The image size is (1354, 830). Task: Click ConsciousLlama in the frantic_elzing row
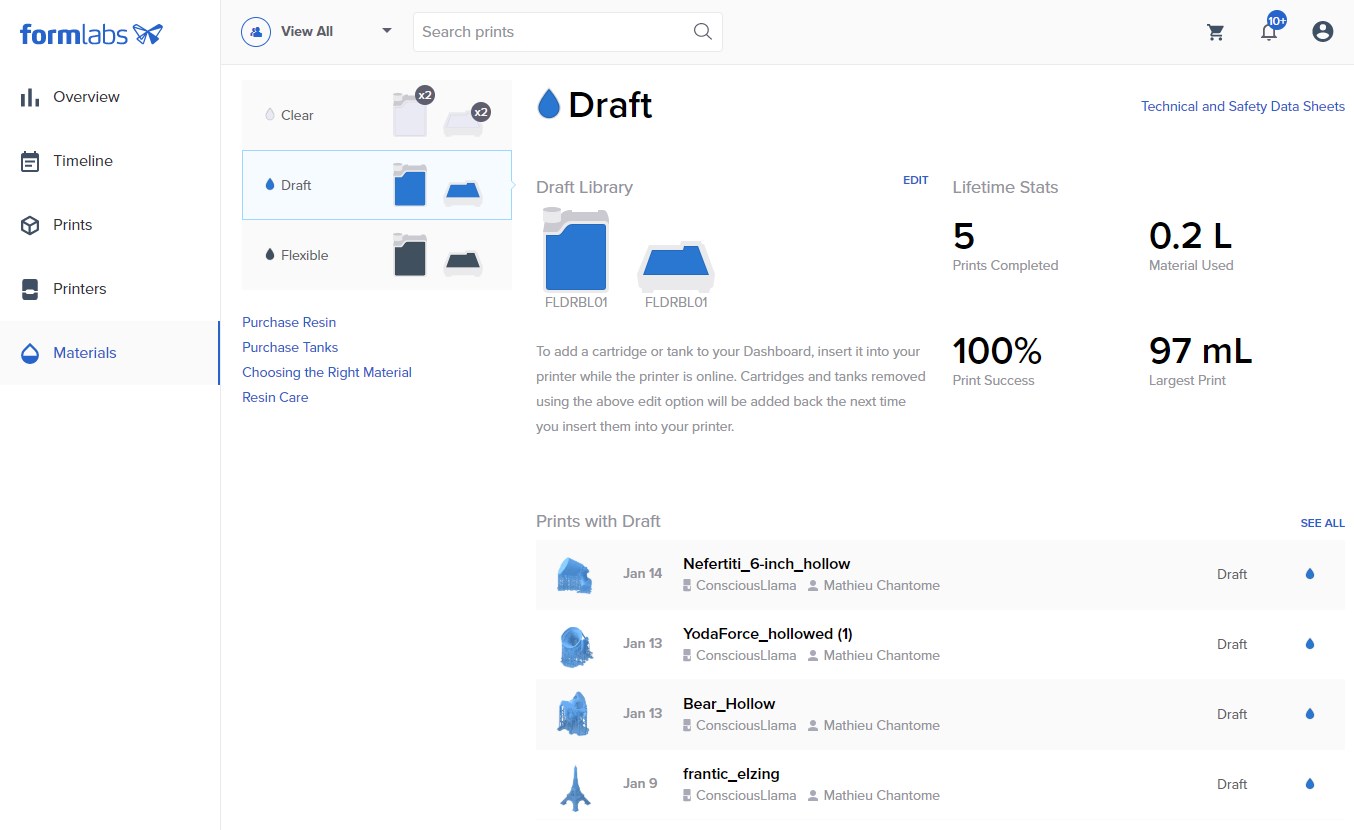[x=746, y=795]
